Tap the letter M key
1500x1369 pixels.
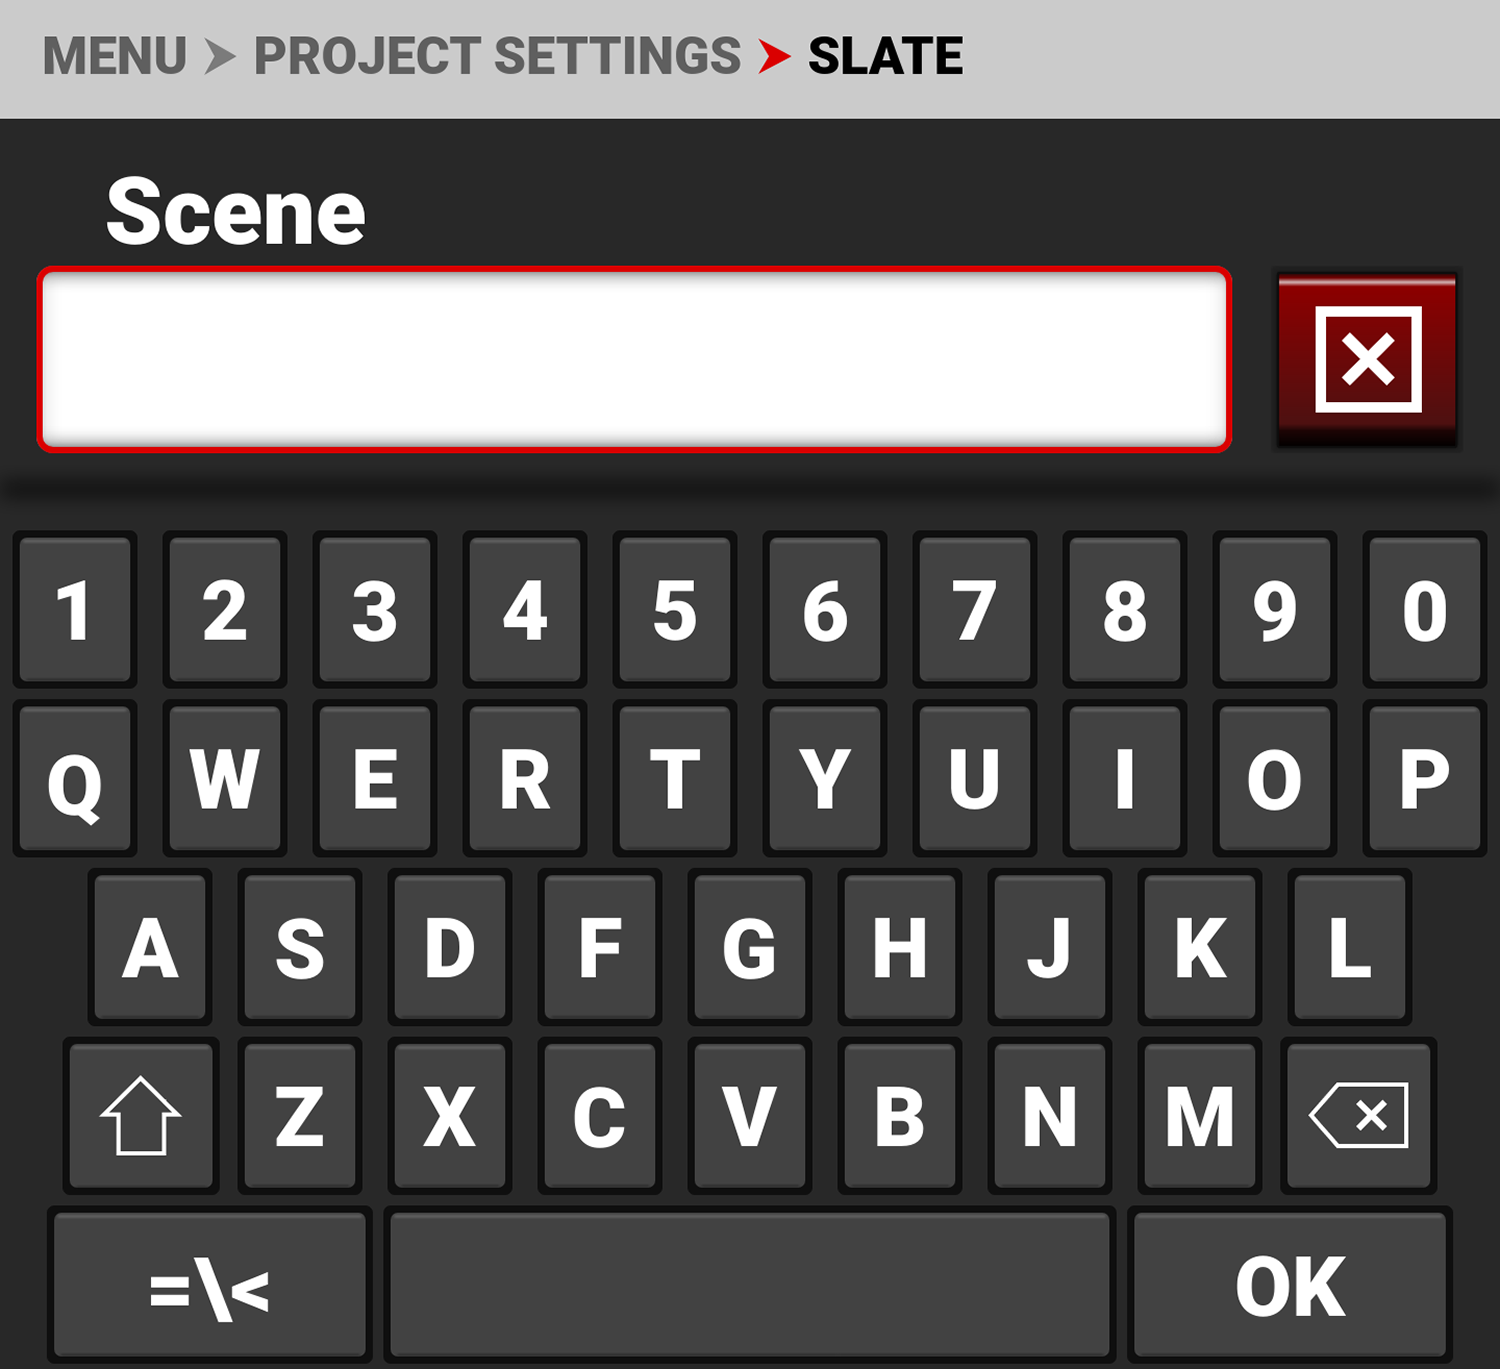1199,1115
